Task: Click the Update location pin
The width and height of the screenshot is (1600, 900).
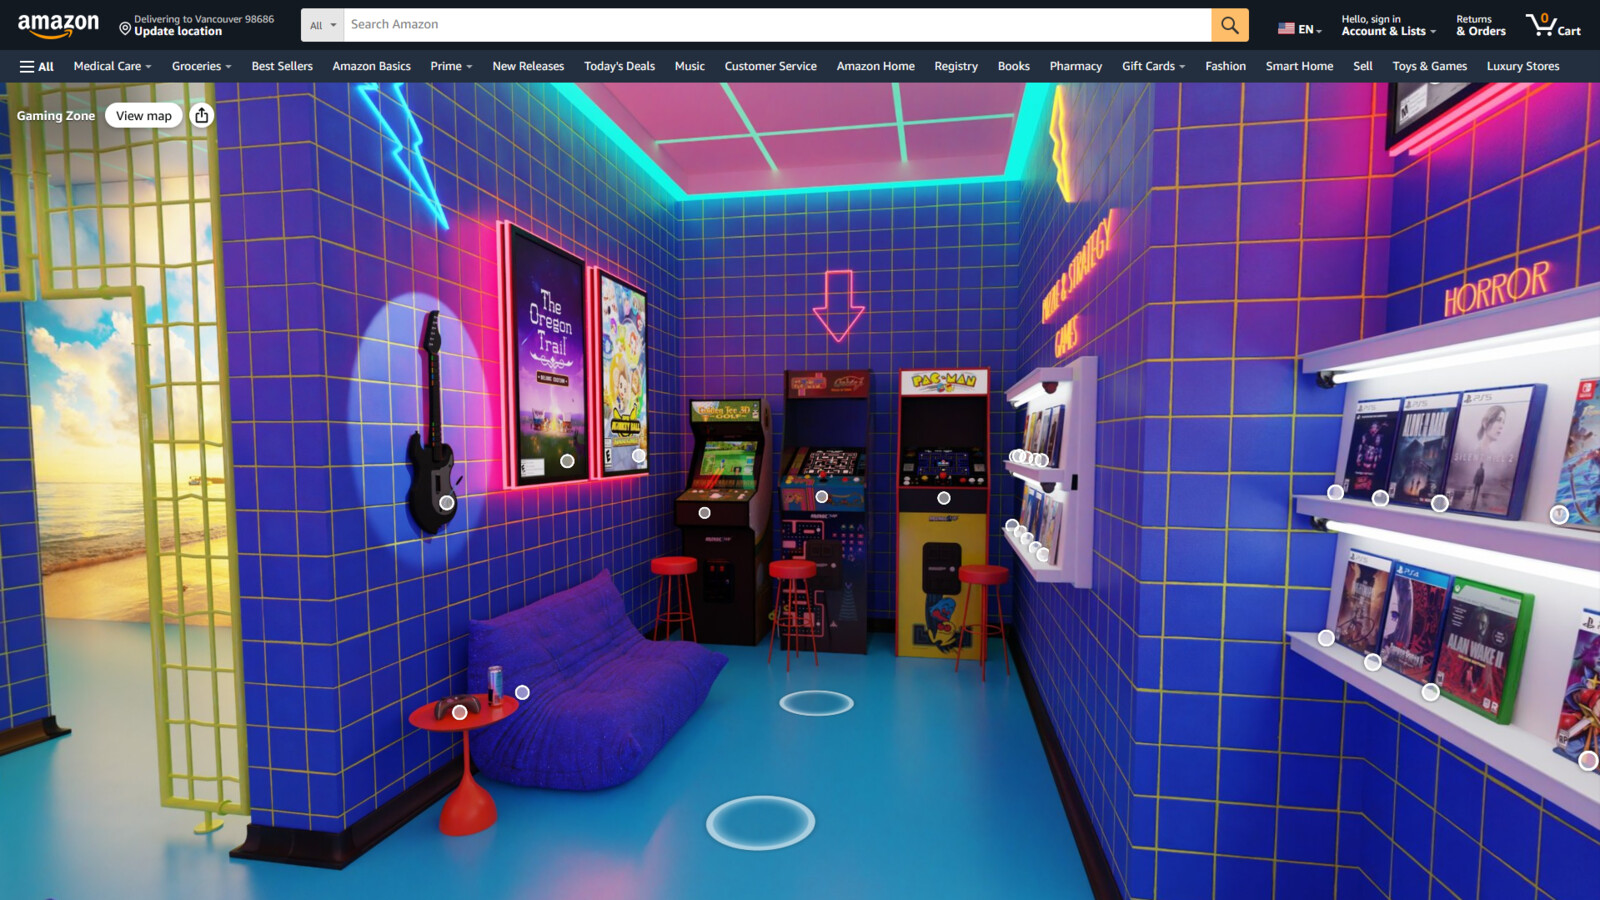Action: tap(125, 29)
